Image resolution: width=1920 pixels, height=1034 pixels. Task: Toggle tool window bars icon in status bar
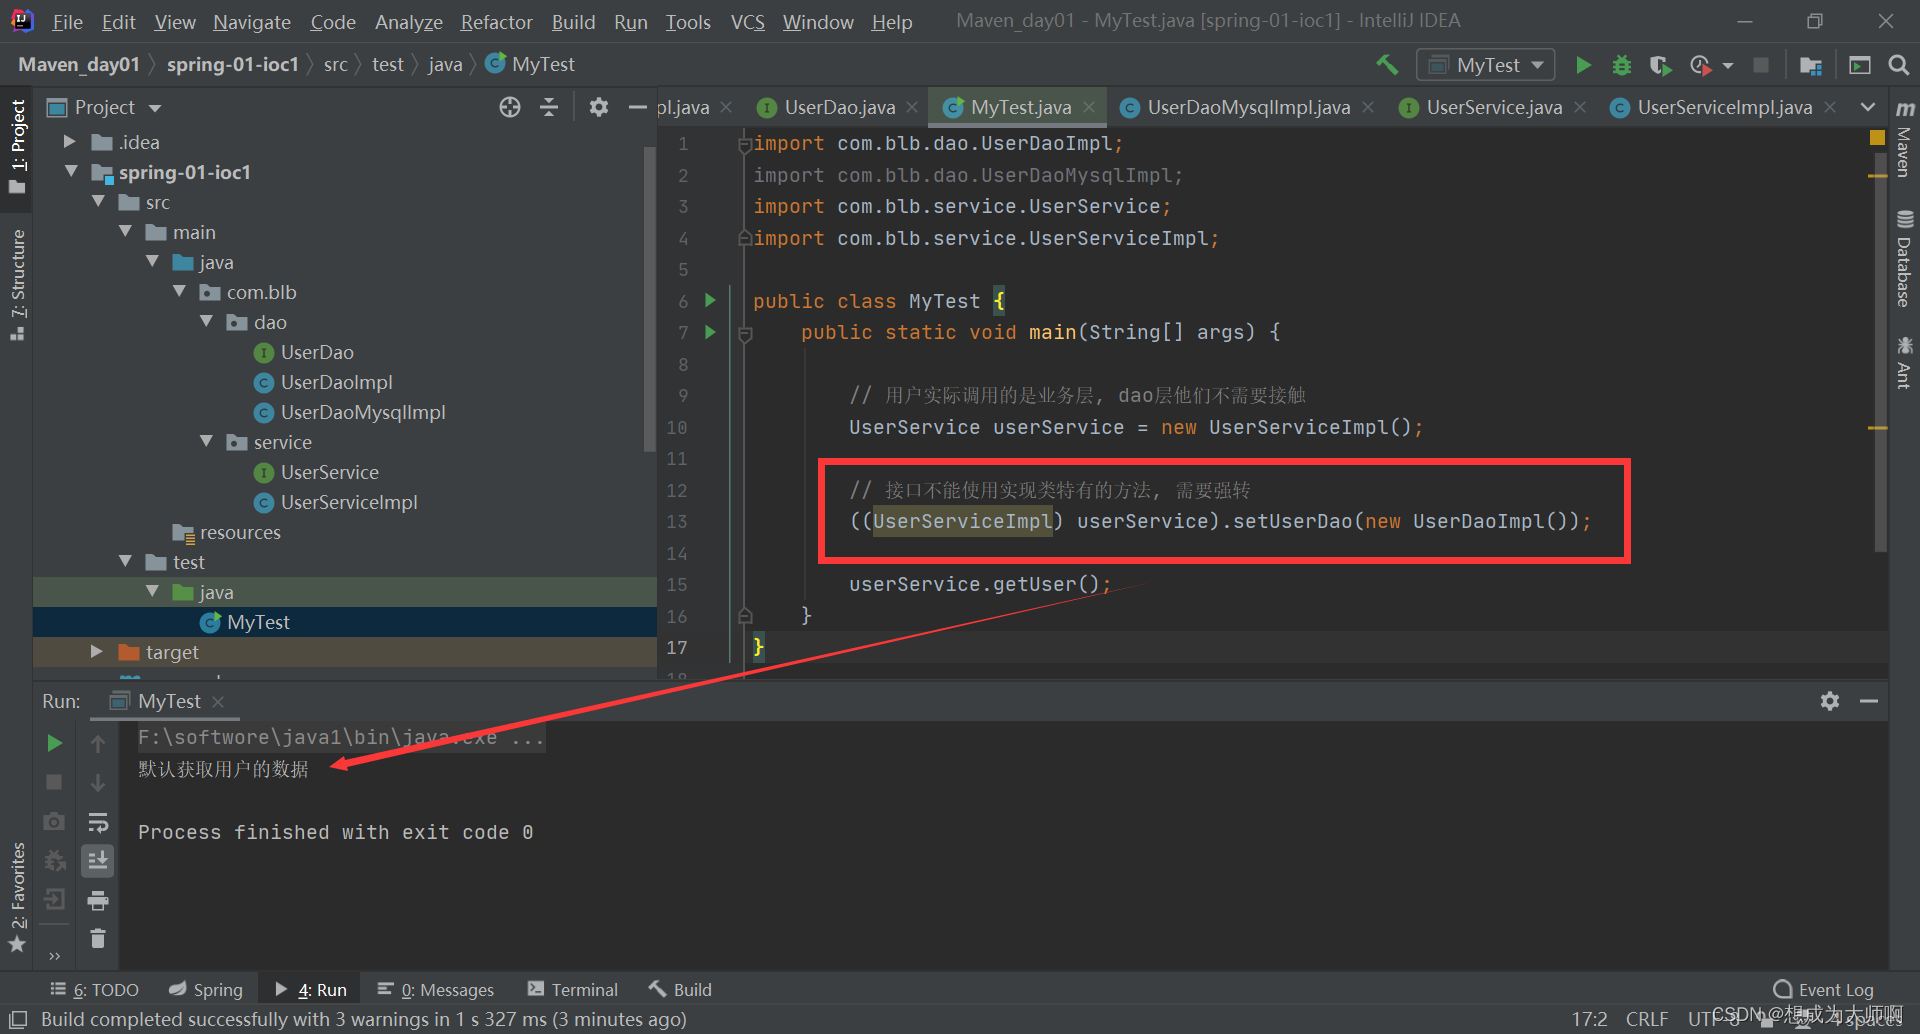coord(17,1019)
